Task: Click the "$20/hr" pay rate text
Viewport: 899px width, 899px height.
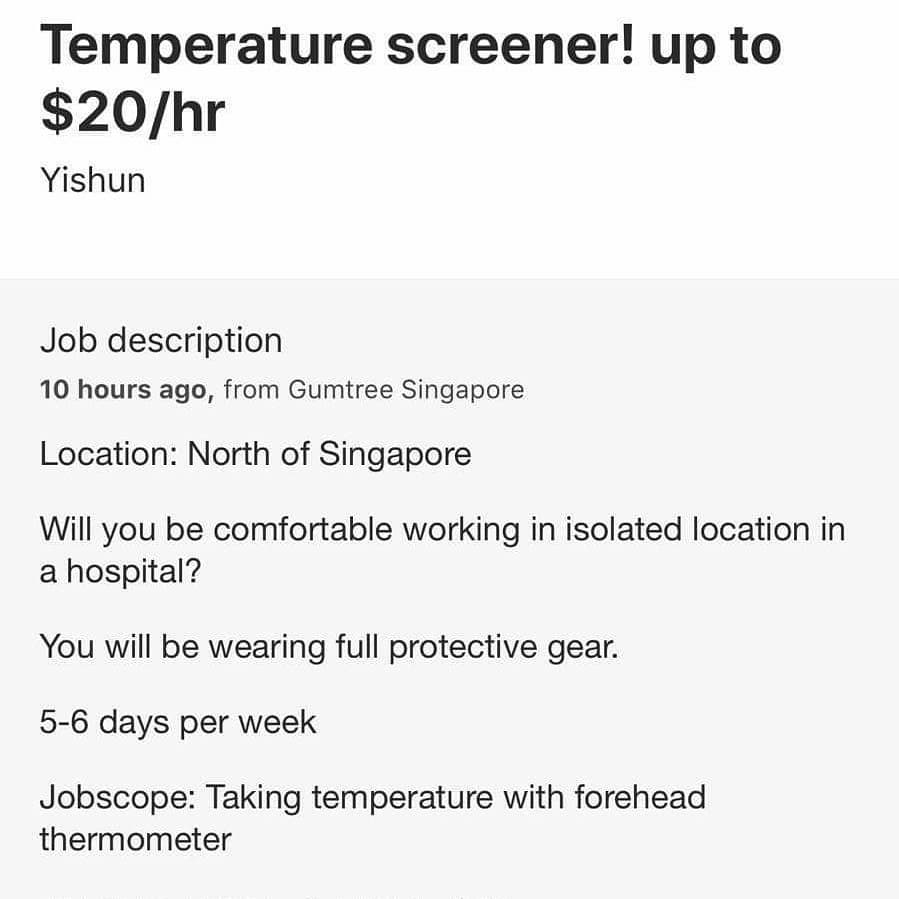Action: coord(133,111)
